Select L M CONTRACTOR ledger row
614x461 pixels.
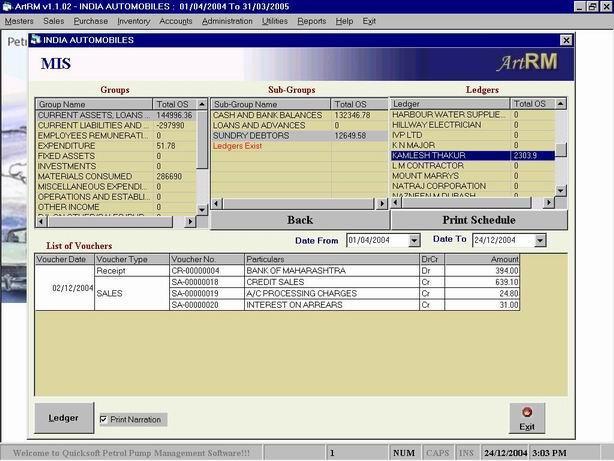click(x=473, y=166)
